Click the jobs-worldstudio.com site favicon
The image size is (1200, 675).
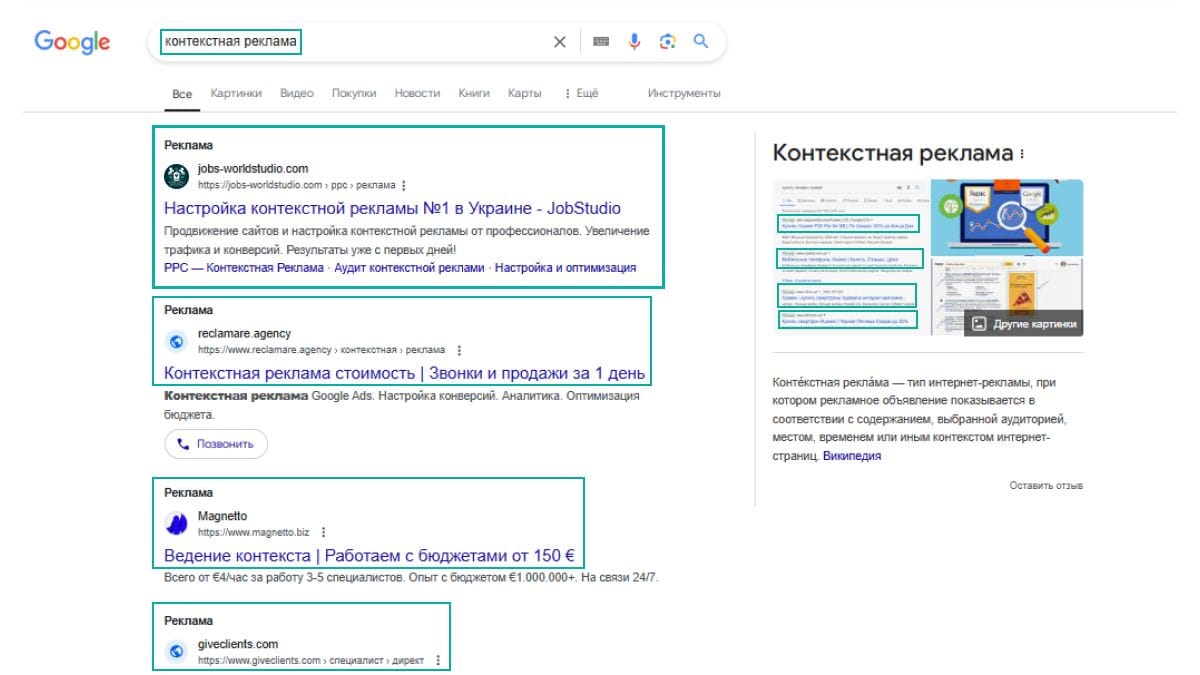176,176
